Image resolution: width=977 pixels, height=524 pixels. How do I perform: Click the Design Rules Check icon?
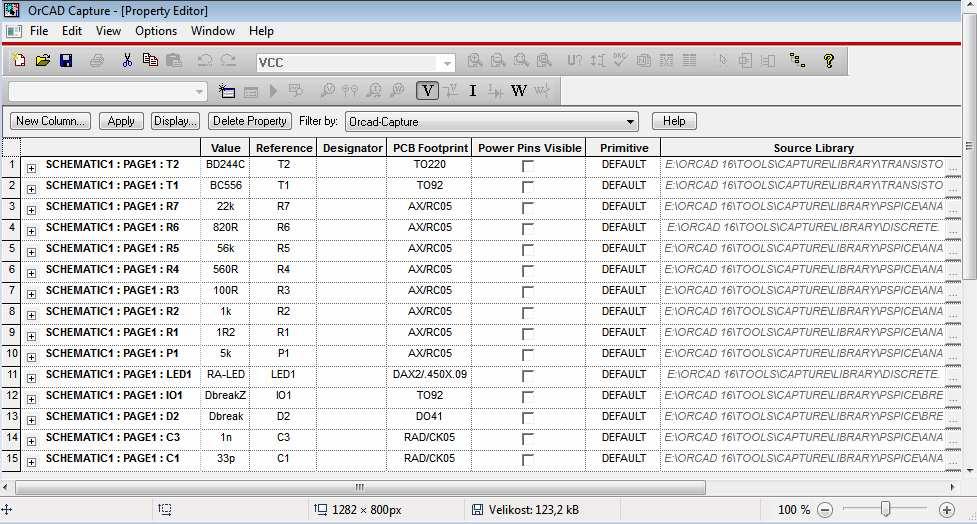pos(620,60)
